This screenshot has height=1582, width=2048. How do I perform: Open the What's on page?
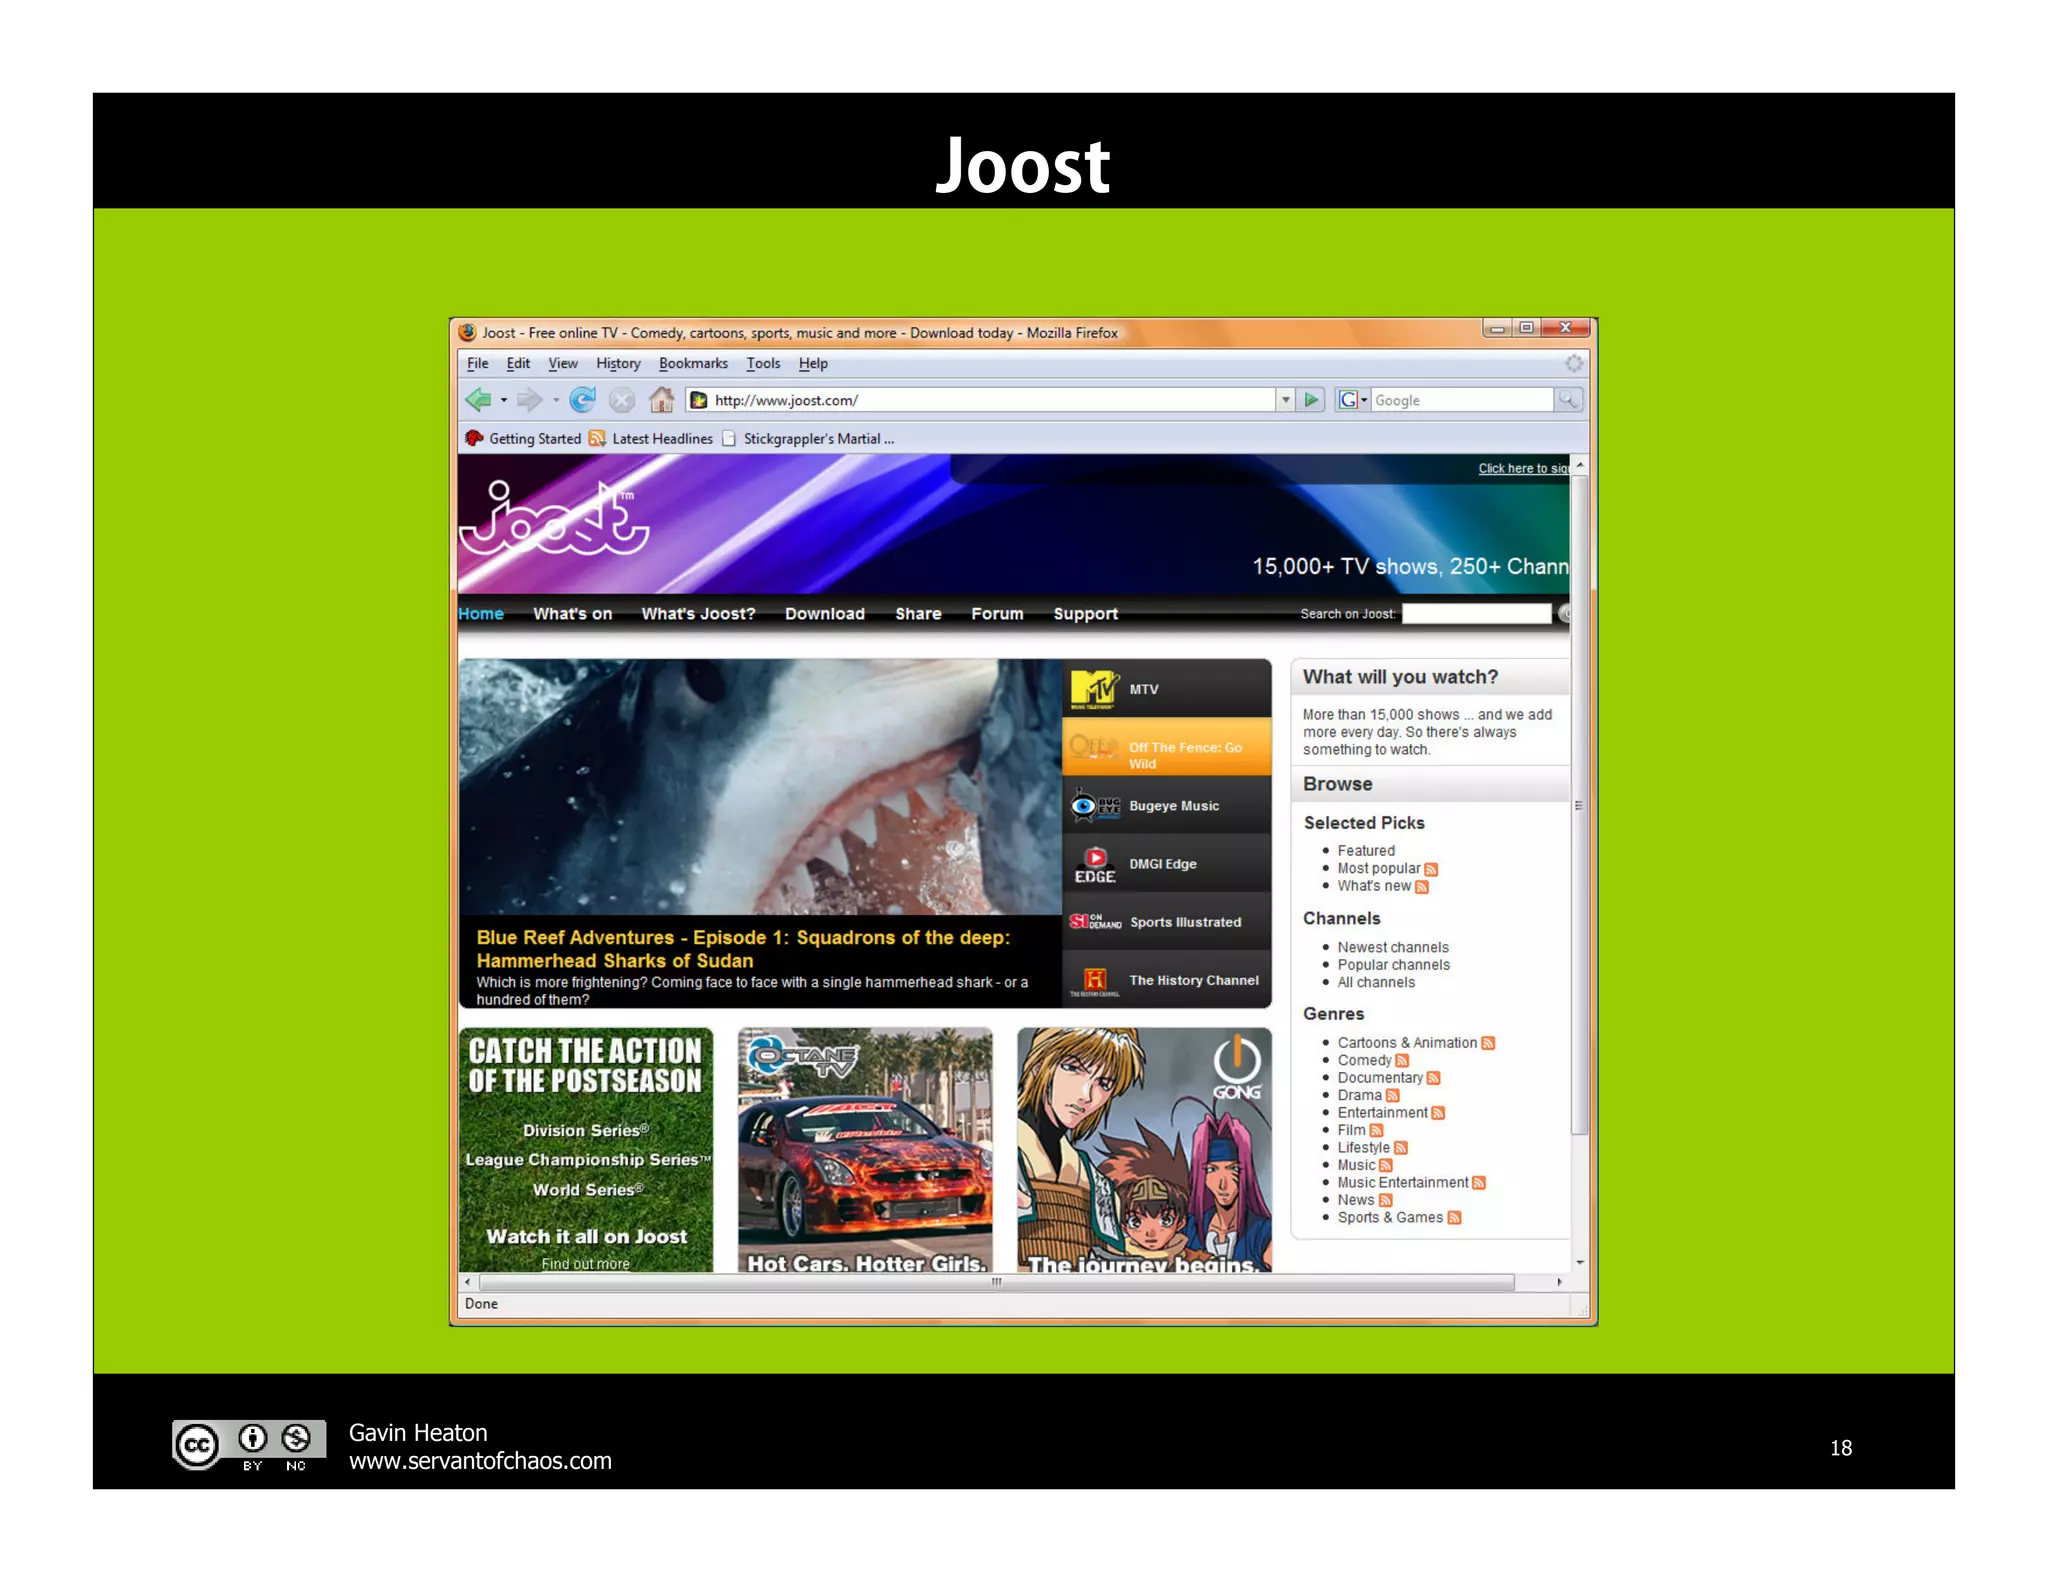tap(572, 613)
